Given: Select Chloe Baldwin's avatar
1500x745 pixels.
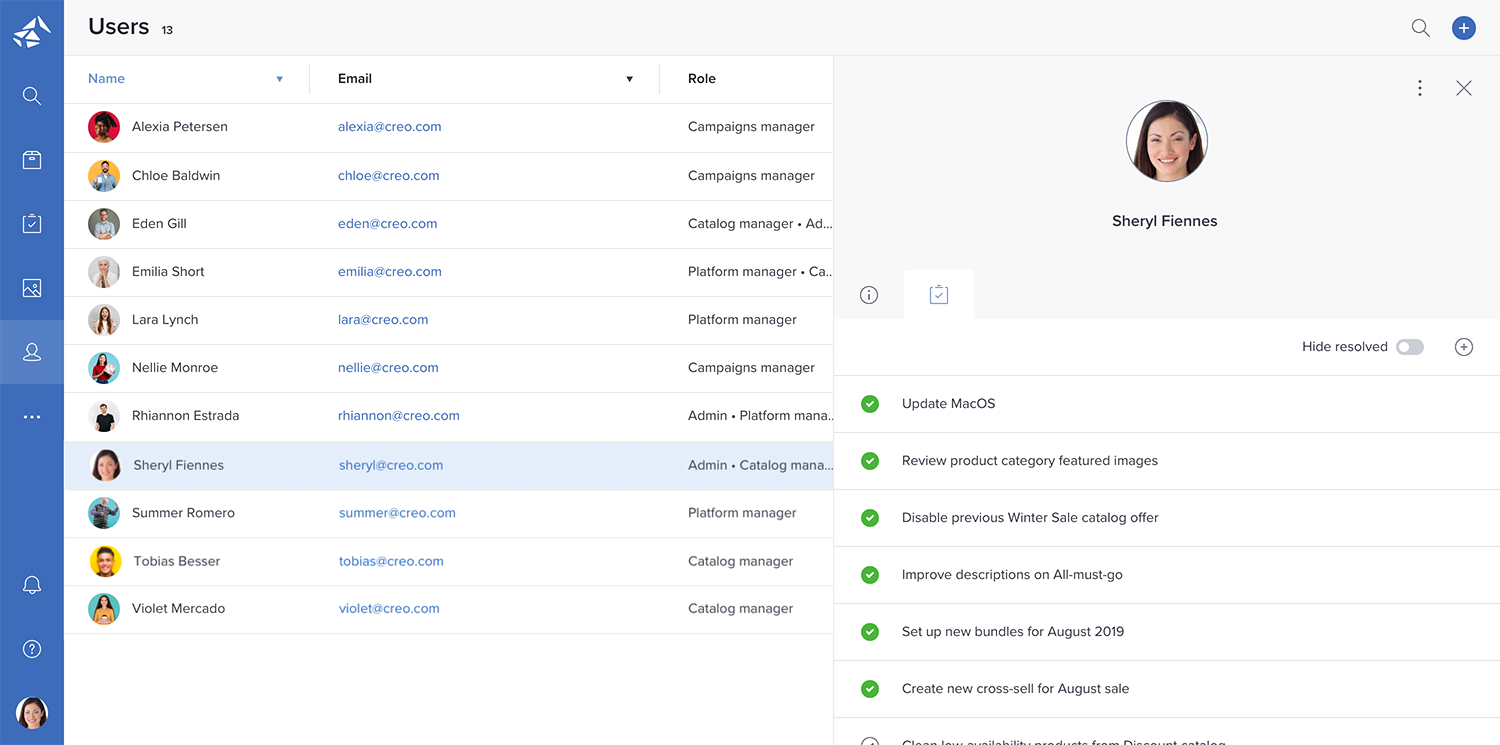Looking at the screenshot, I should click(x=104, y=176).
